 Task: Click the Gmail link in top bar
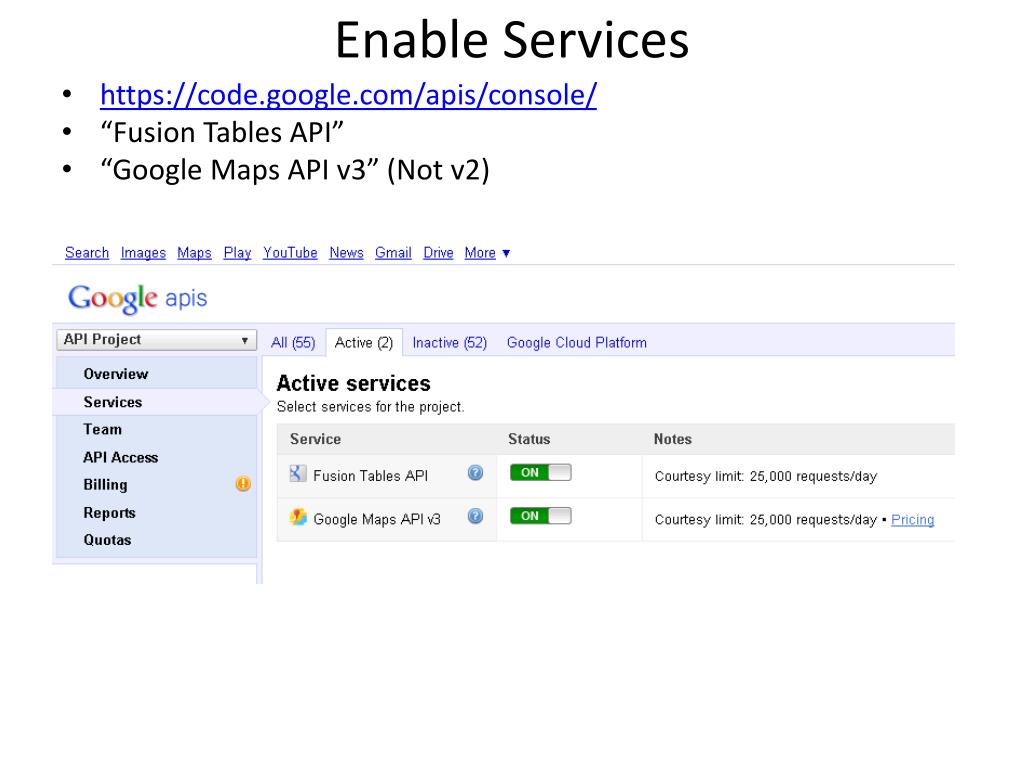click(x=393, y=253)
